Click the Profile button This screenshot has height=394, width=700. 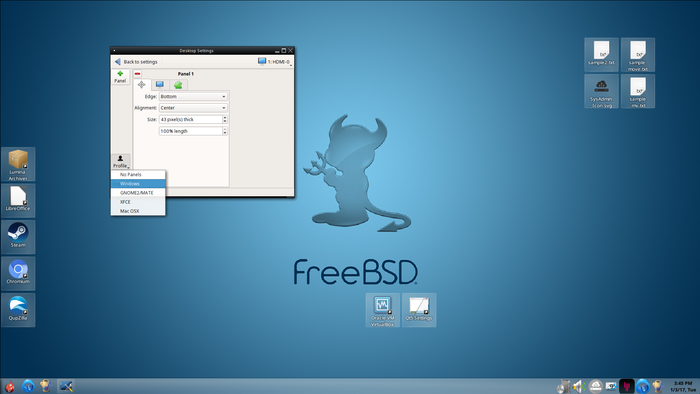pos(121,162)
